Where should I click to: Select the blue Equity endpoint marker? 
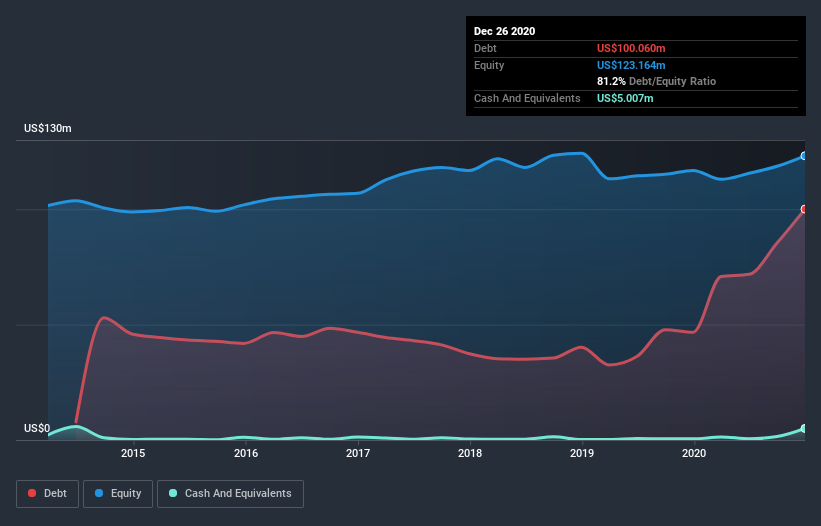click(x=804, y=156)
